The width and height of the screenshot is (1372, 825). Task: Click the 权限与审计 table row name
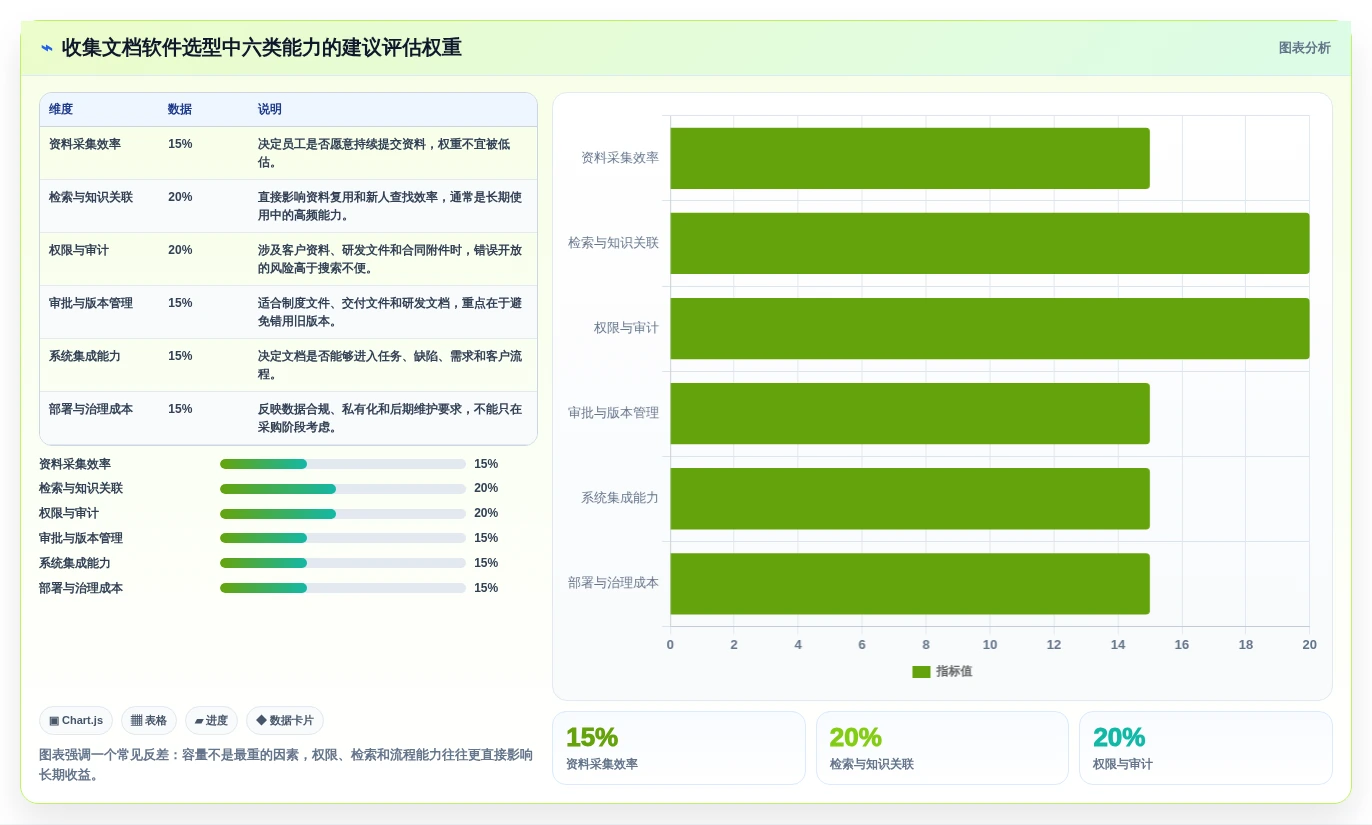coord(79,250)
